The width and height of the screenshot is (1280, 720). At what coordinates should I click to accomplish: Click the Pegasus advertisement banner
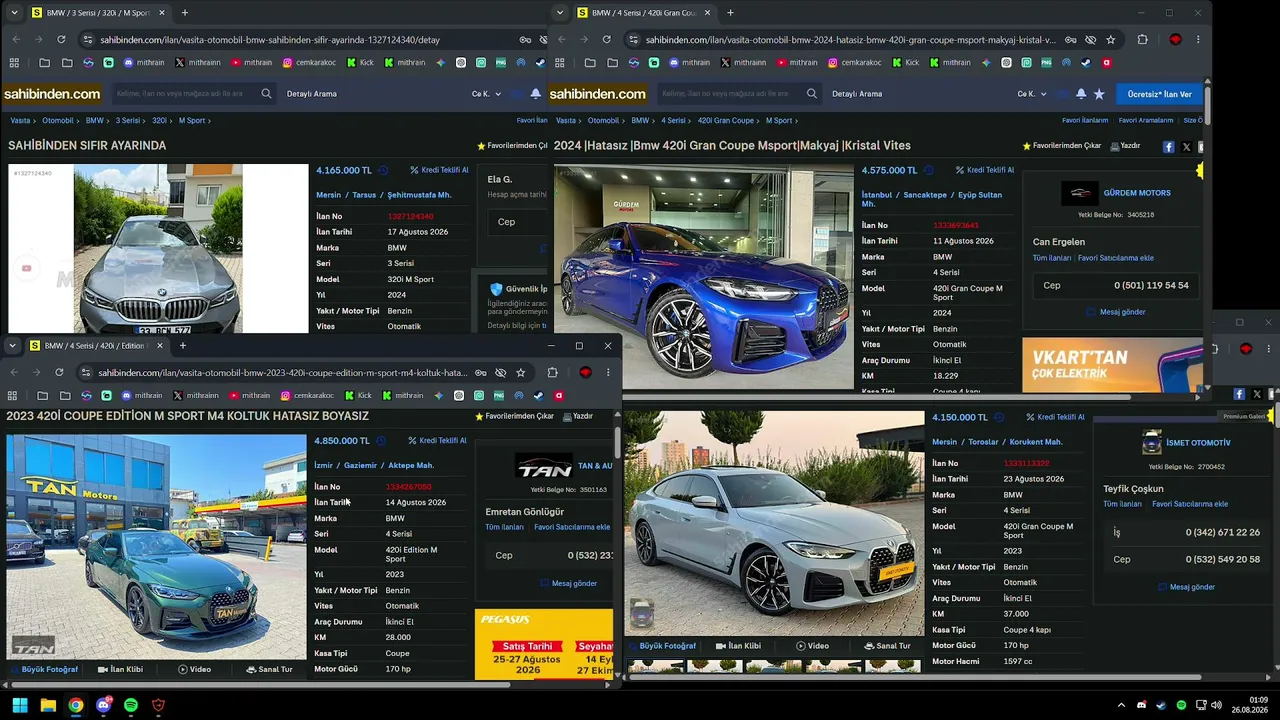coord(544,644)
